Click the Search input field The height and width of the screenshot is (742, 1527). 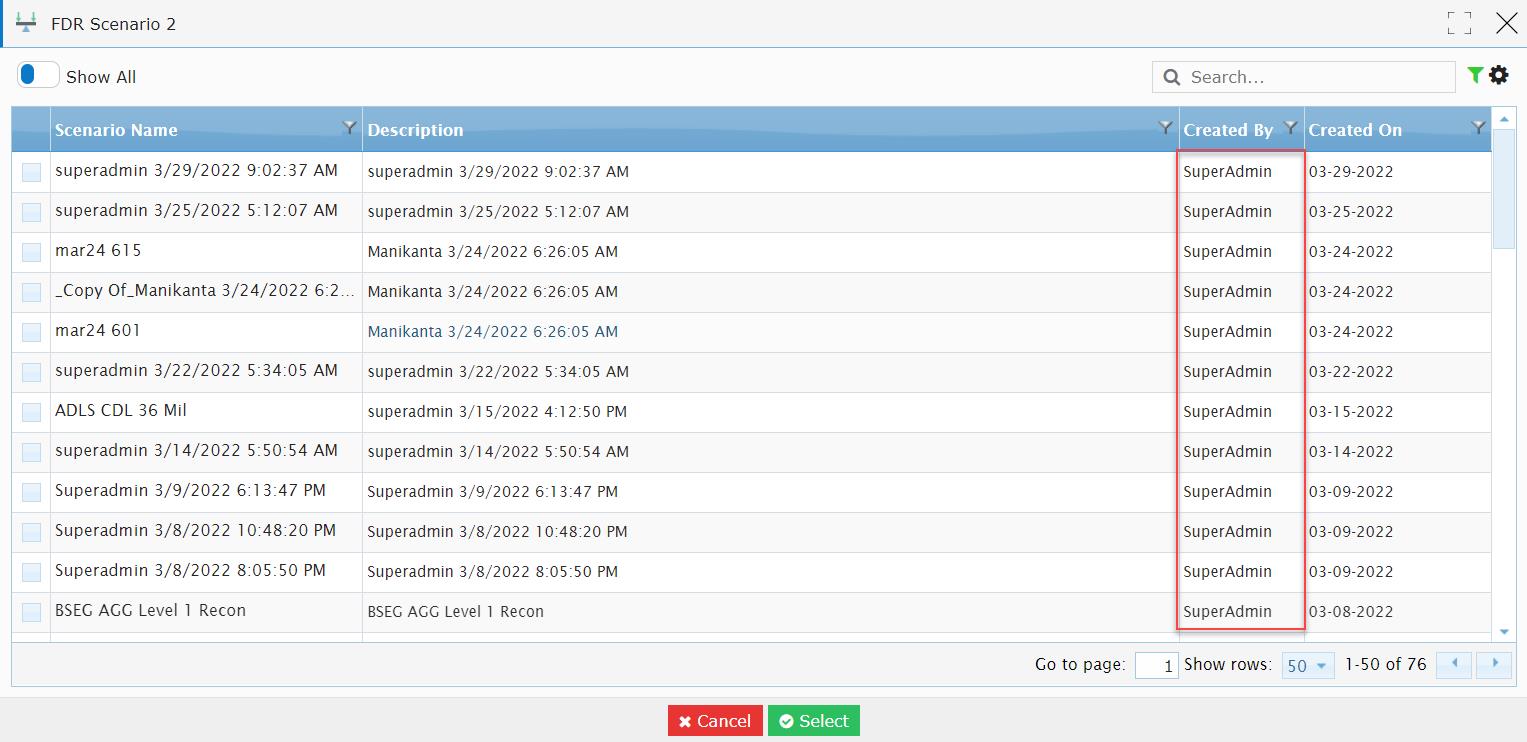pyautogui.click(x=1304, y=77)
